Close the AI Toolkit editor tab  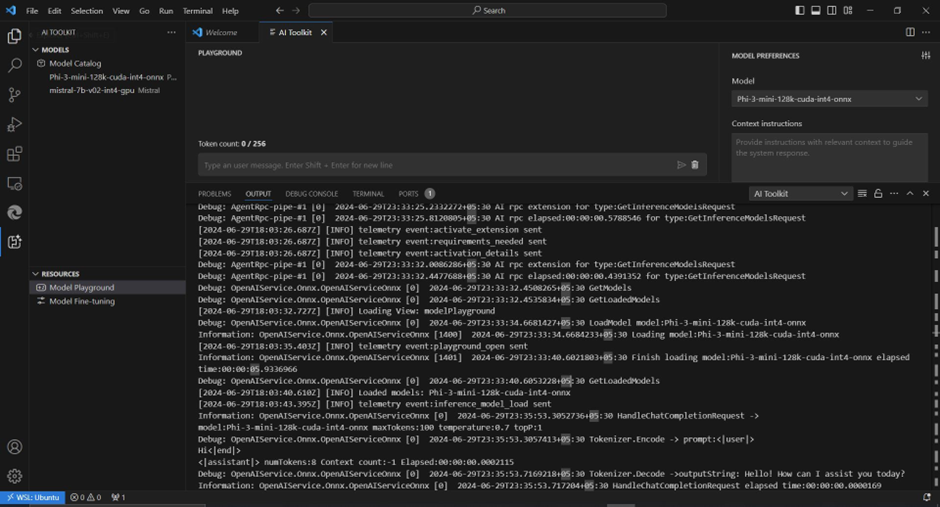[324, 32]
